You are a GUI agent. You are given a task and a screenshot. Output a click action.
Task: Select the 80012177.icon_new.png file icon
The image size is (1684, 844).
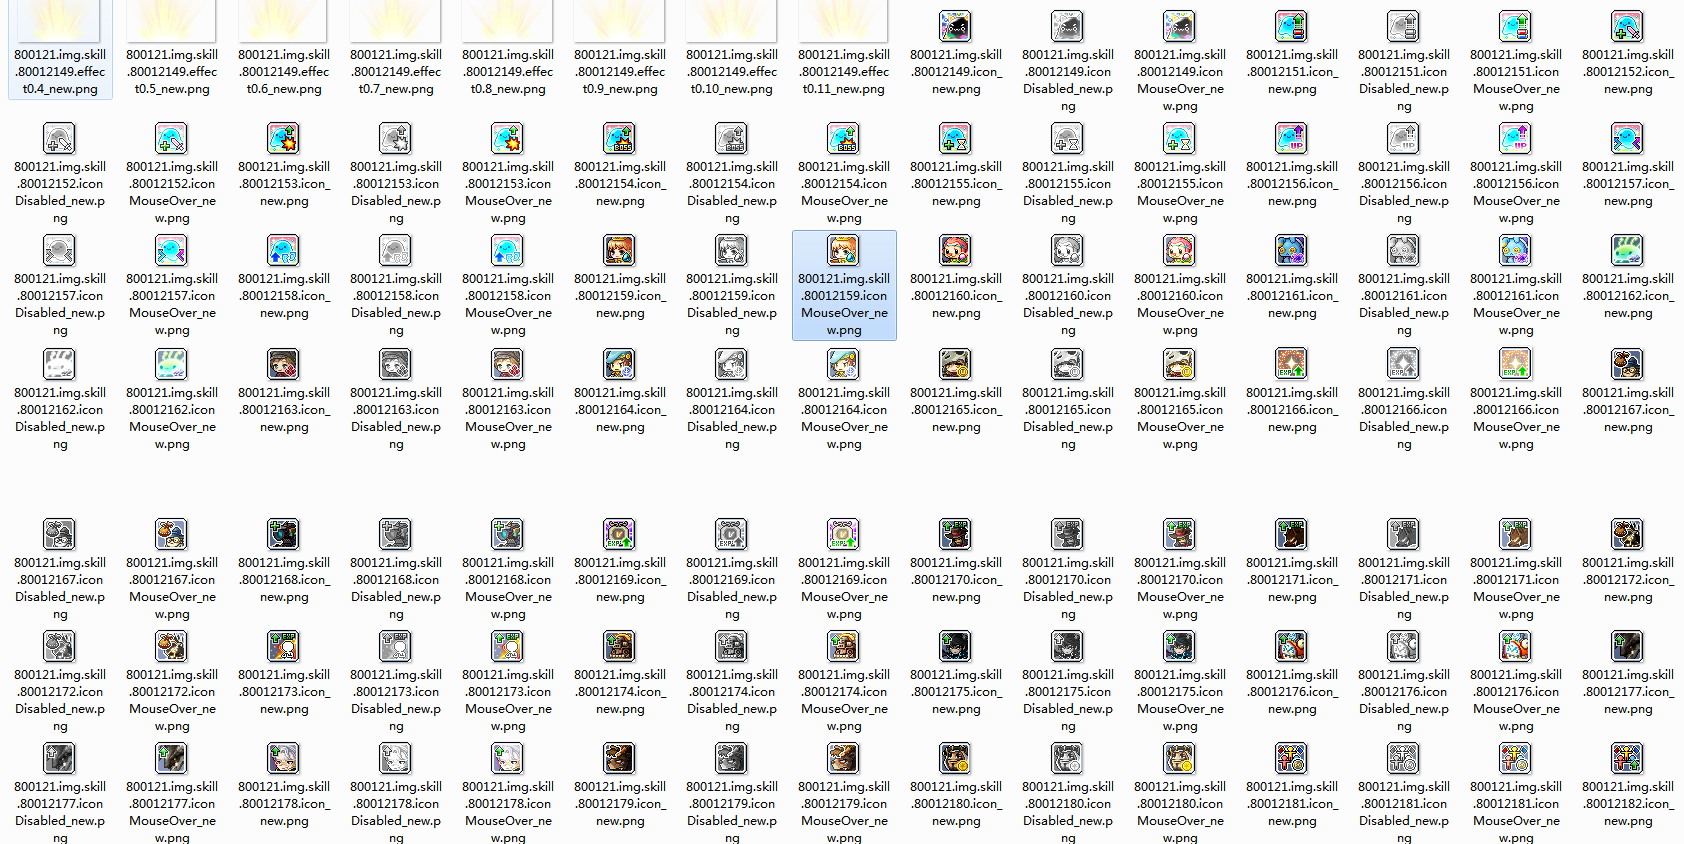pyautogui.click(x=1628, y=646)
